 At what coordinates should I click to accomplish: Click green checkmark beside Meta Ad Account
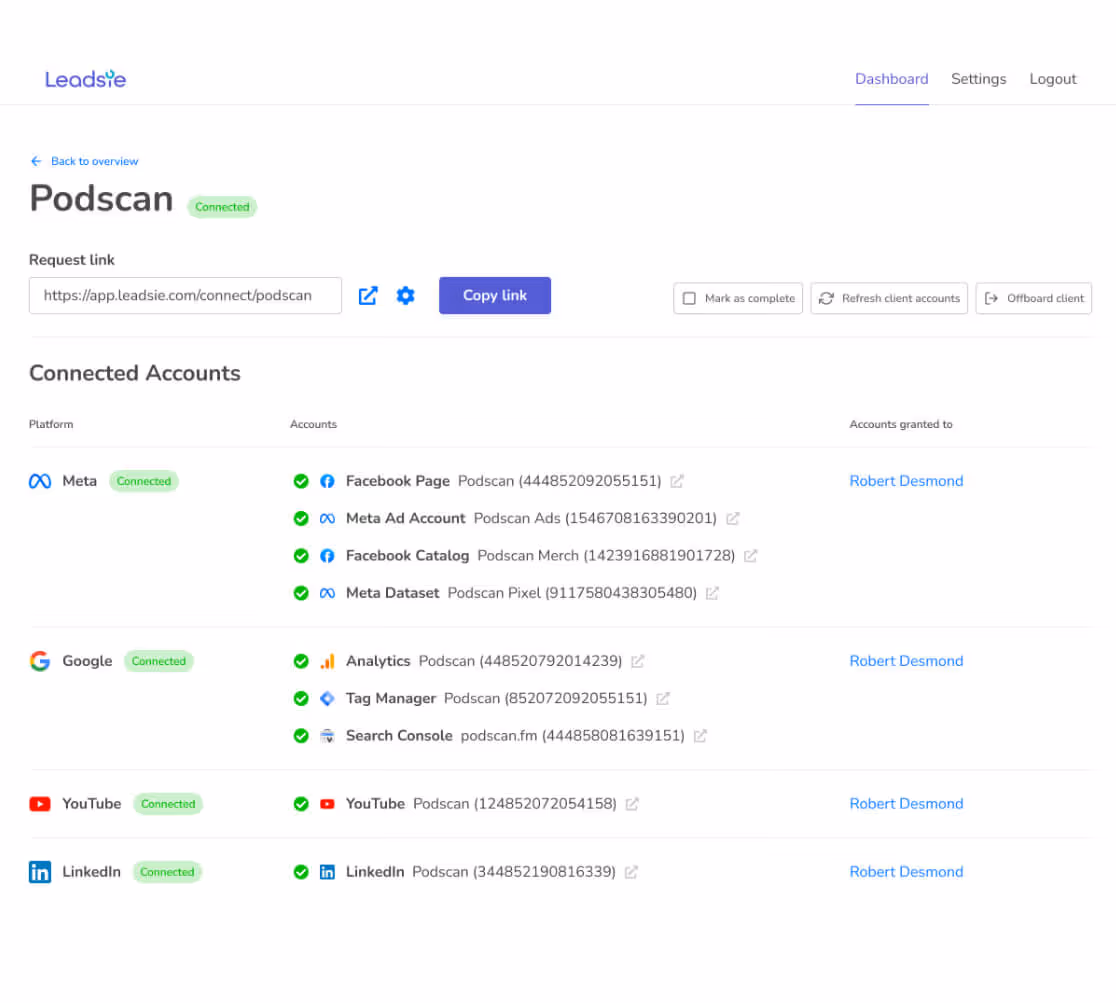click(301, 518)
